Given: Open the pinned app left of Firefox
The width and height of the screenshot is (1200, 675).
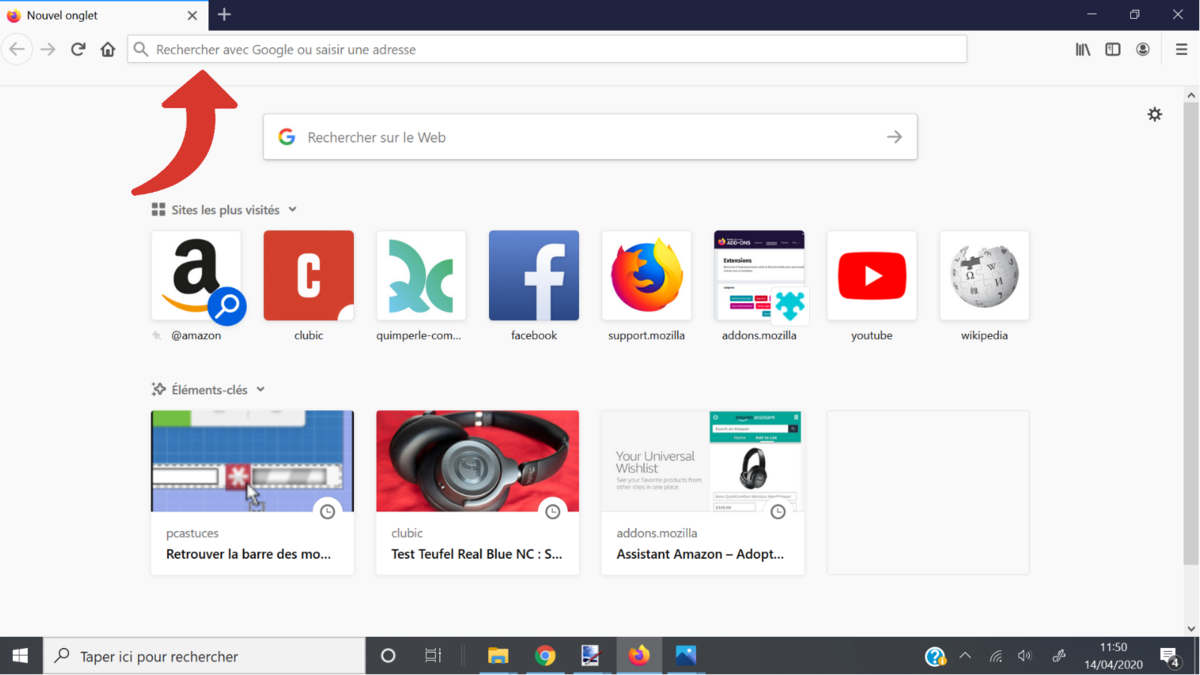Looking at the screenshot, I should [591, 656].
